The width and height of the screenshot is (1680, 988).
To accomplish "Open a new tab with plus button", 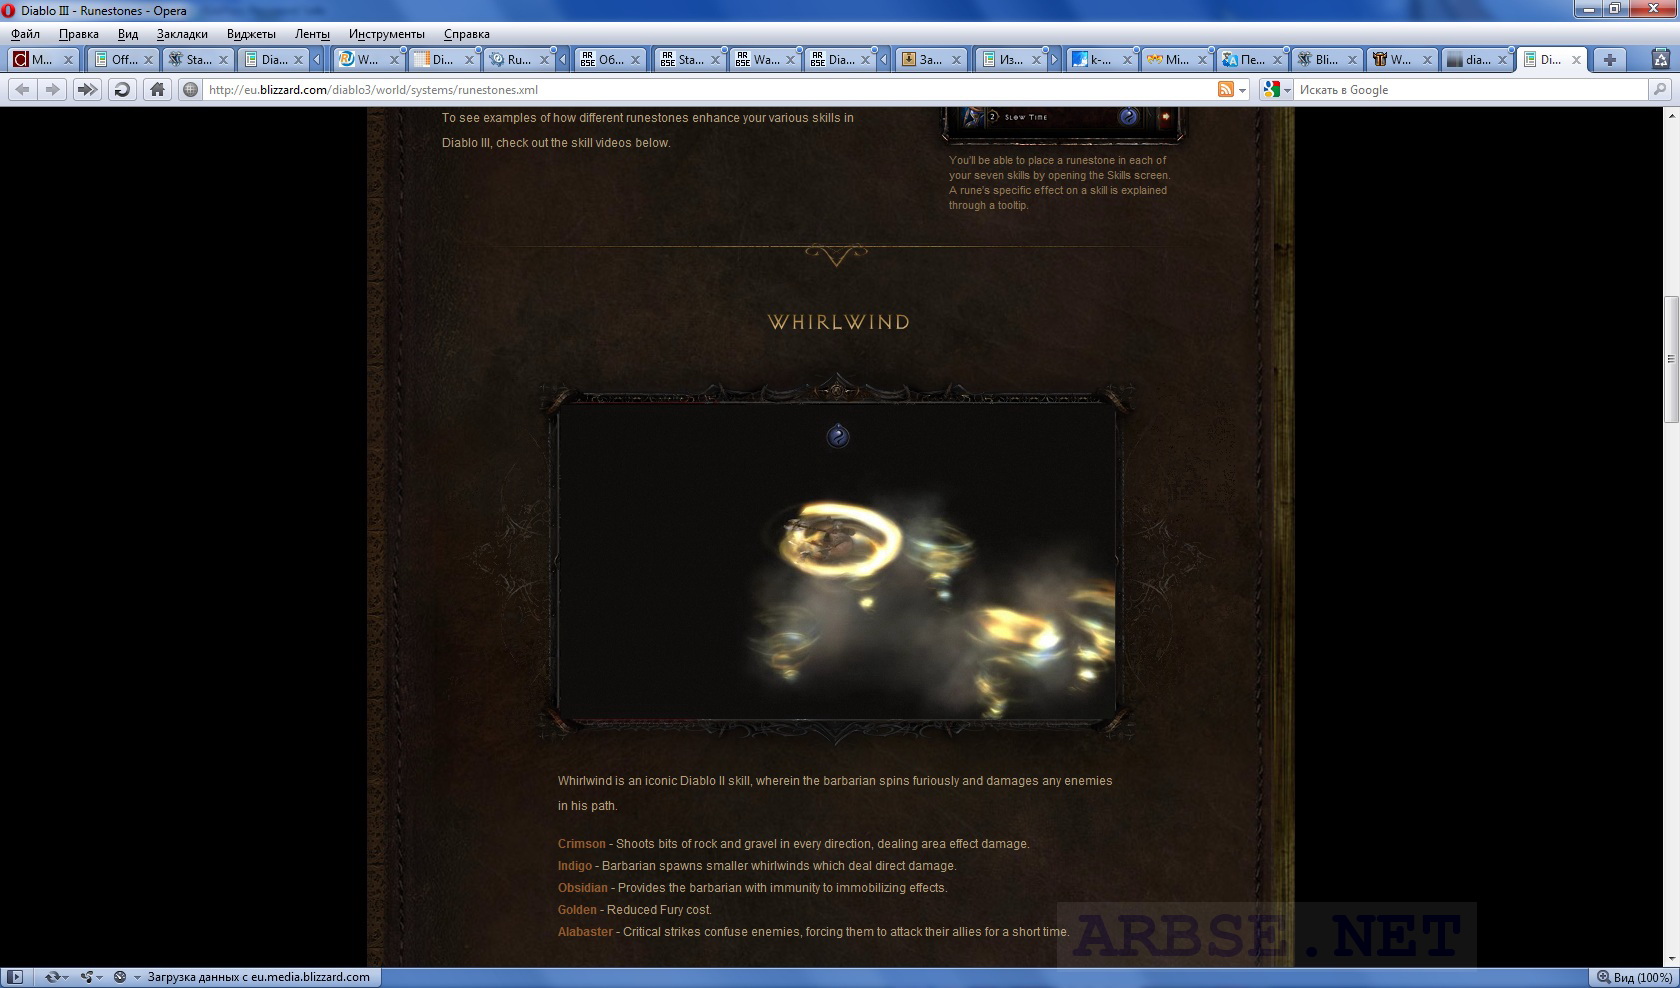I will [1609, 59].
